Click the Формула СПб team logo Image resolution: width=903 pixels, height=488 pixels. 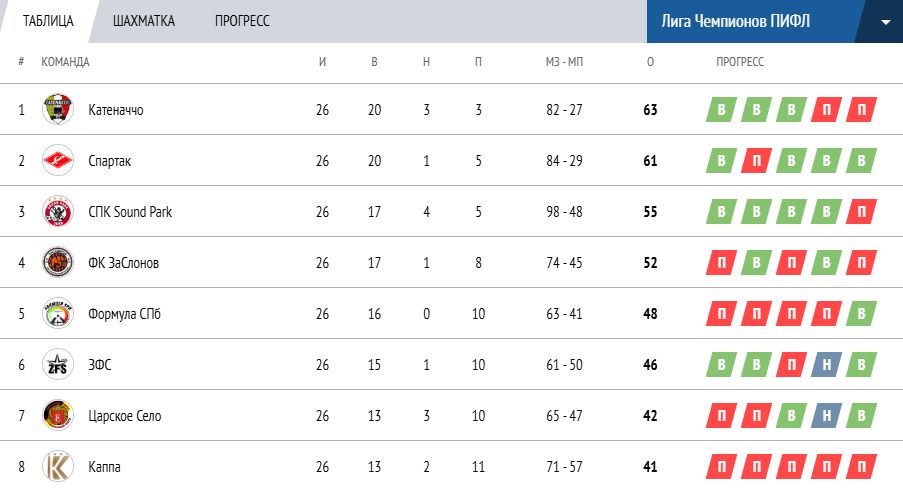[57, 314]
